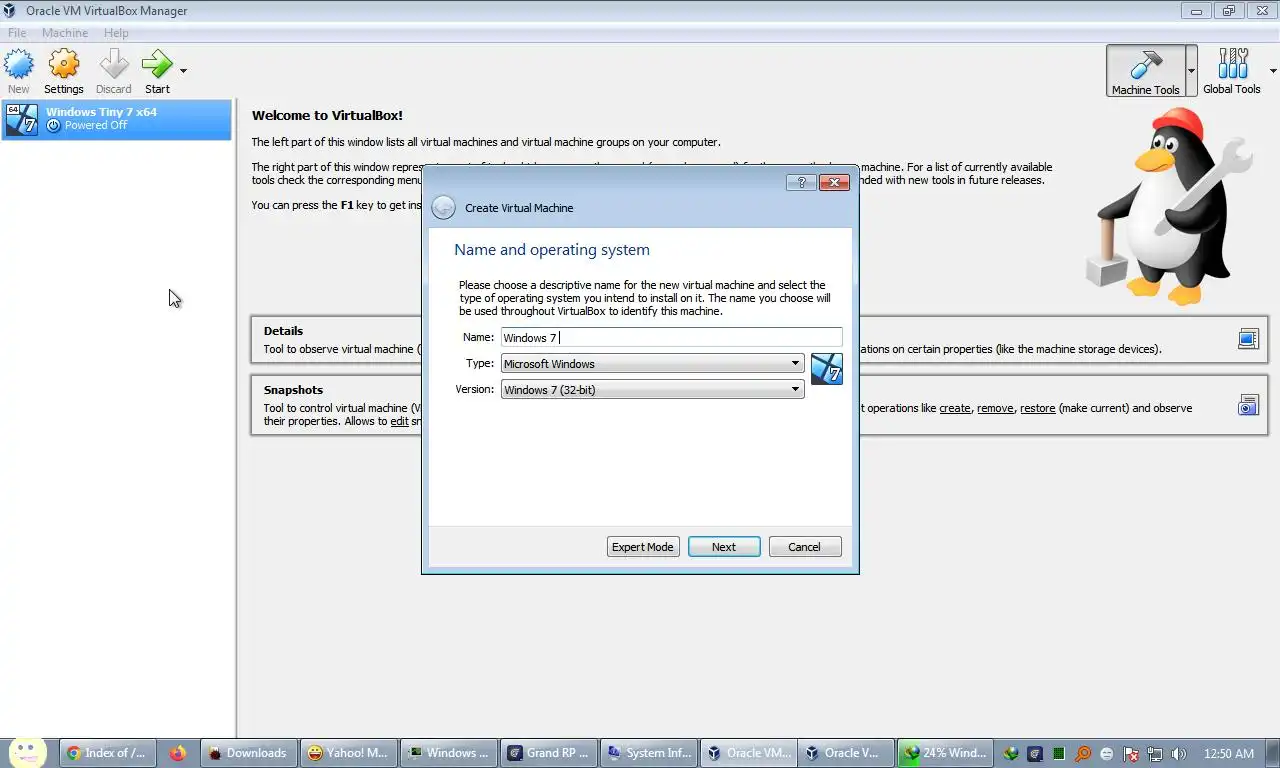
Task: Cancel the virtual machine creation
Action: 805,547
